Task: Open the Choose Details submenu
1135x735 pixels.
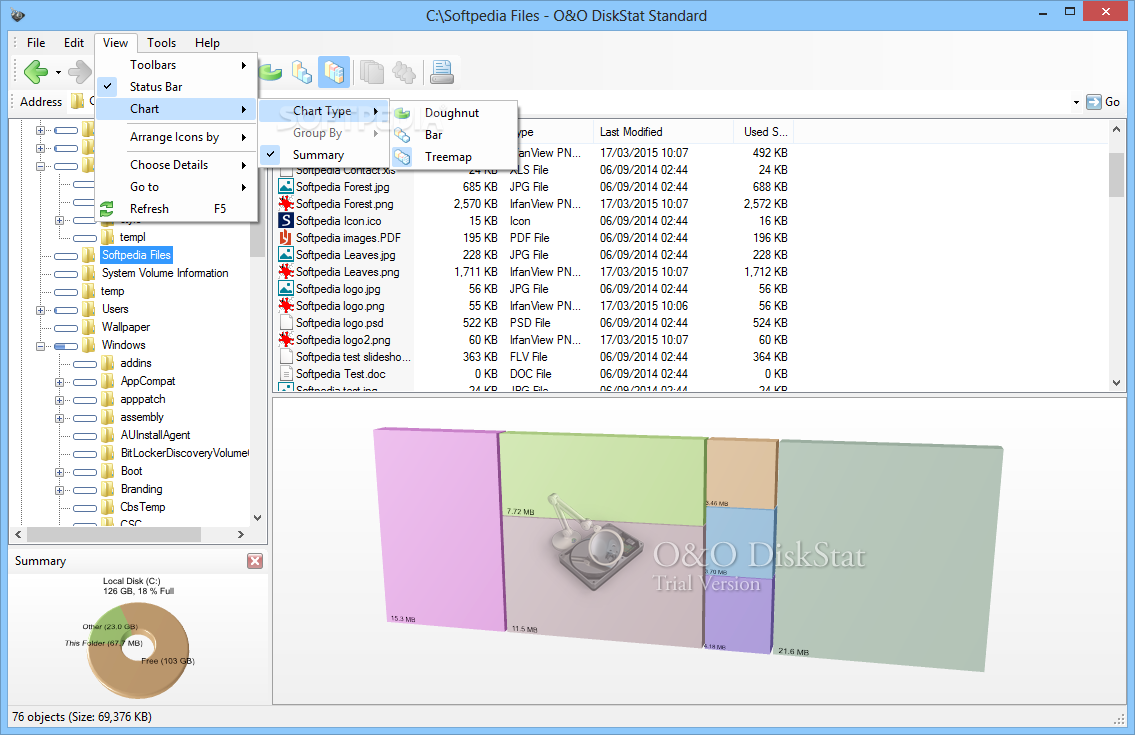Action: pyautogui.click(x=177, y=164)
